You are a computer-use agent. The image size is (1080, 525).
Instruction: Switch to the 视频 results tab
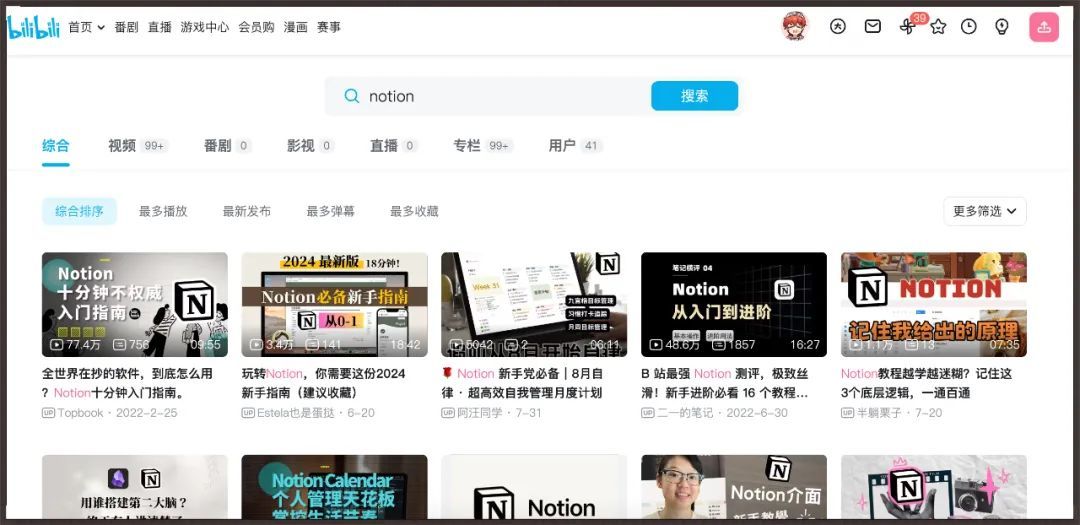point(138,146)
